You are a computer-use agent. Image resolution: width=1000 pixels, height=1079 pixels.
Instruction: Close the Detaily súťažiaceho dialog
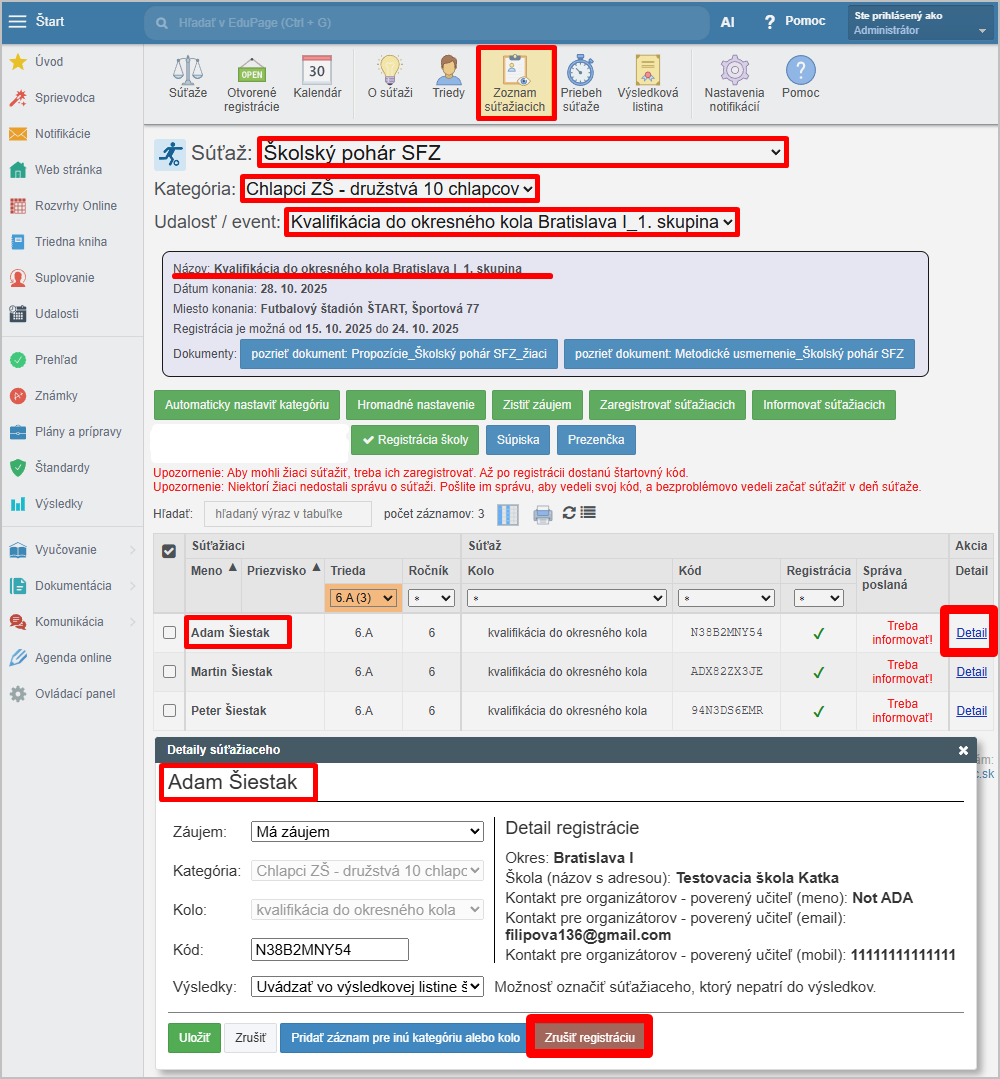click(963, 750)
